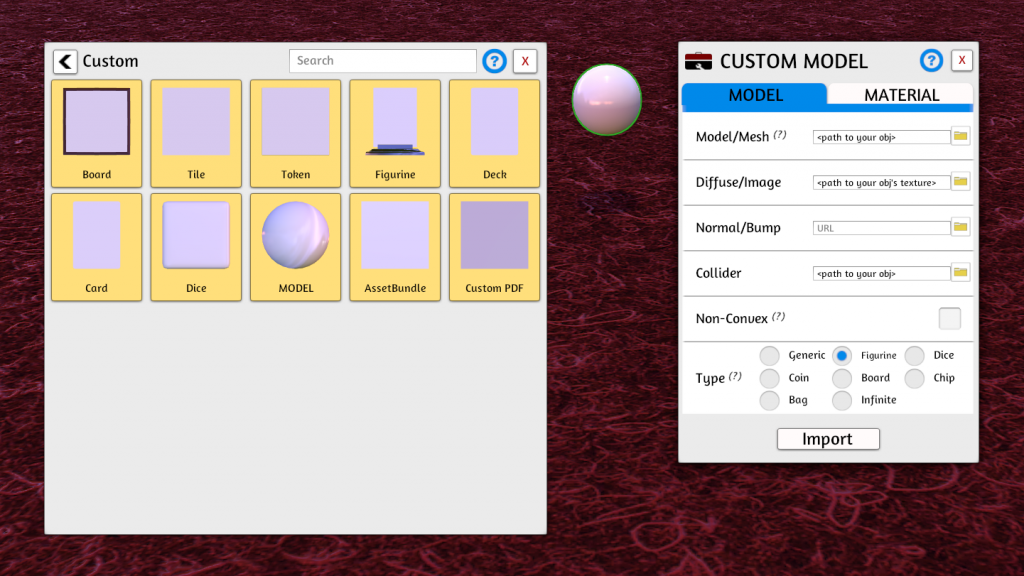1024x576 pixels.
Task: Pick the Dice custom object
Action: click(196, 246)
